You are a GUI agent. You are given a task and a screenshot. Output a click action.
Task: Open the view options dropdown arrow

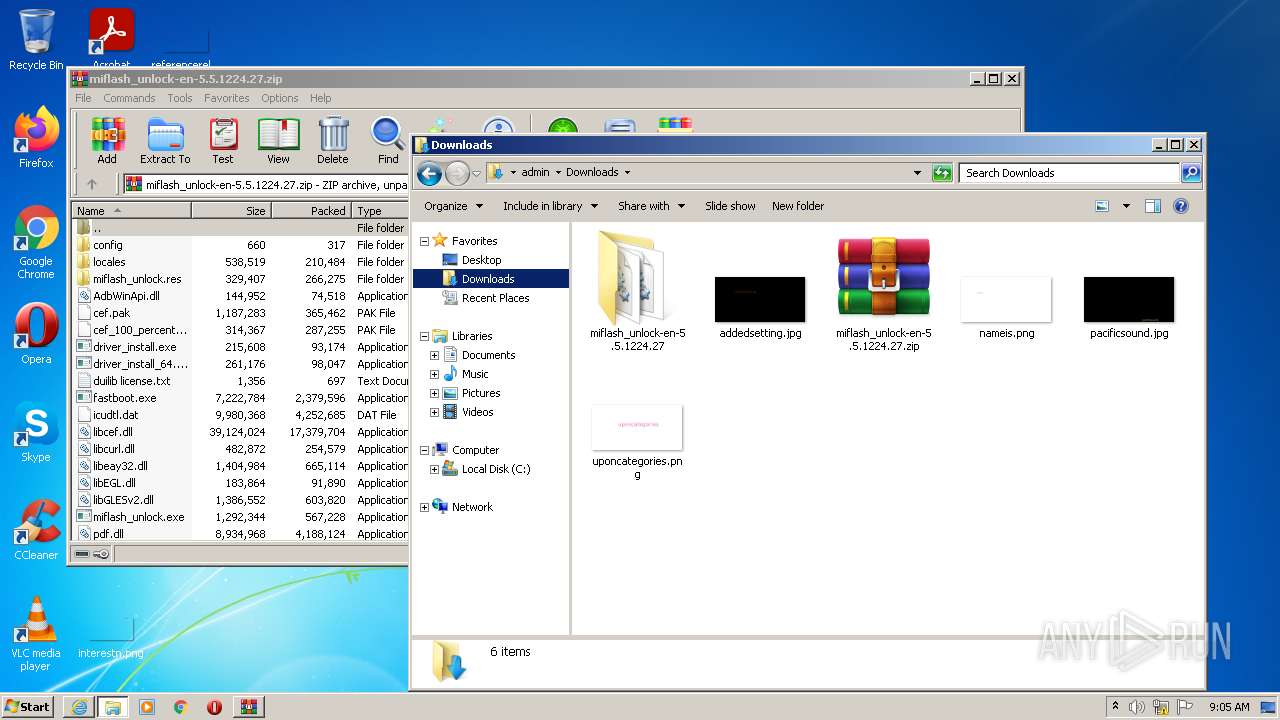tap(1126, 206)
